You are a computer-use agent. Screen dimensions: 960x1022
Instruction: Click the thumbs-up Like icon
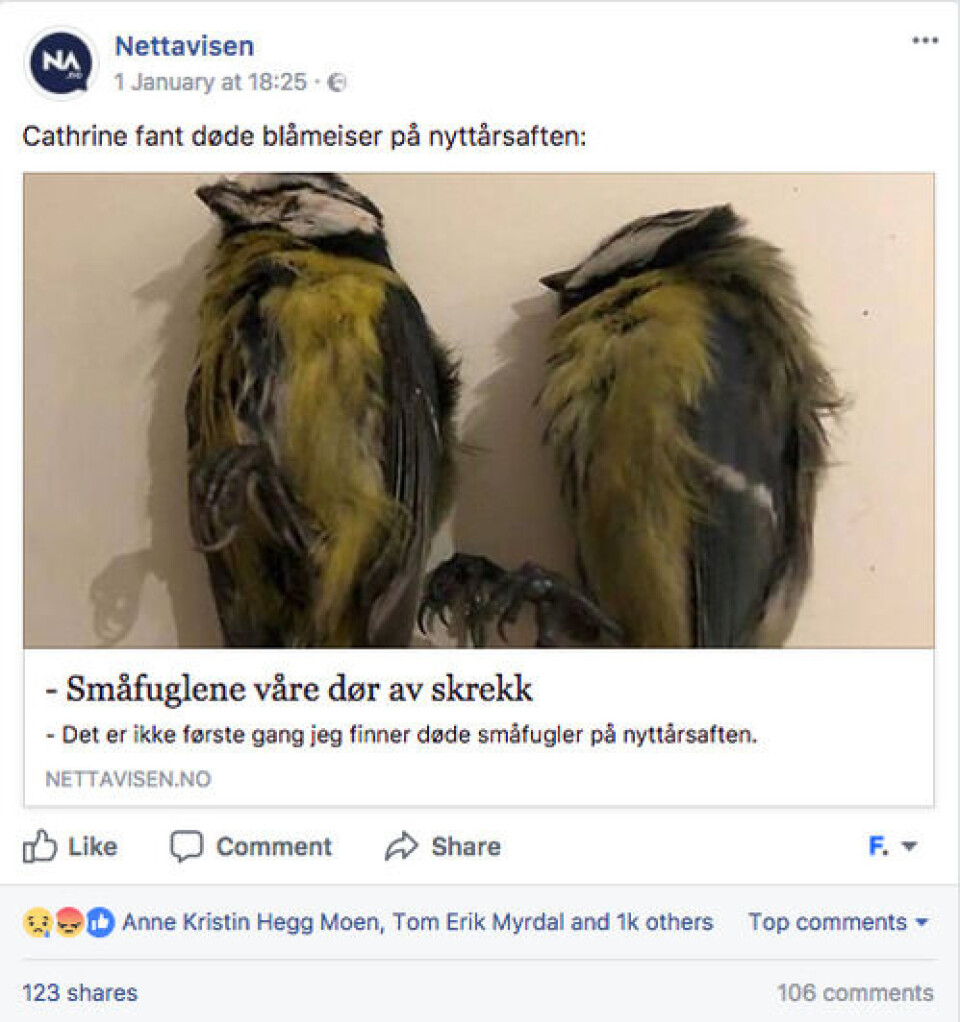tap(39, 847)
